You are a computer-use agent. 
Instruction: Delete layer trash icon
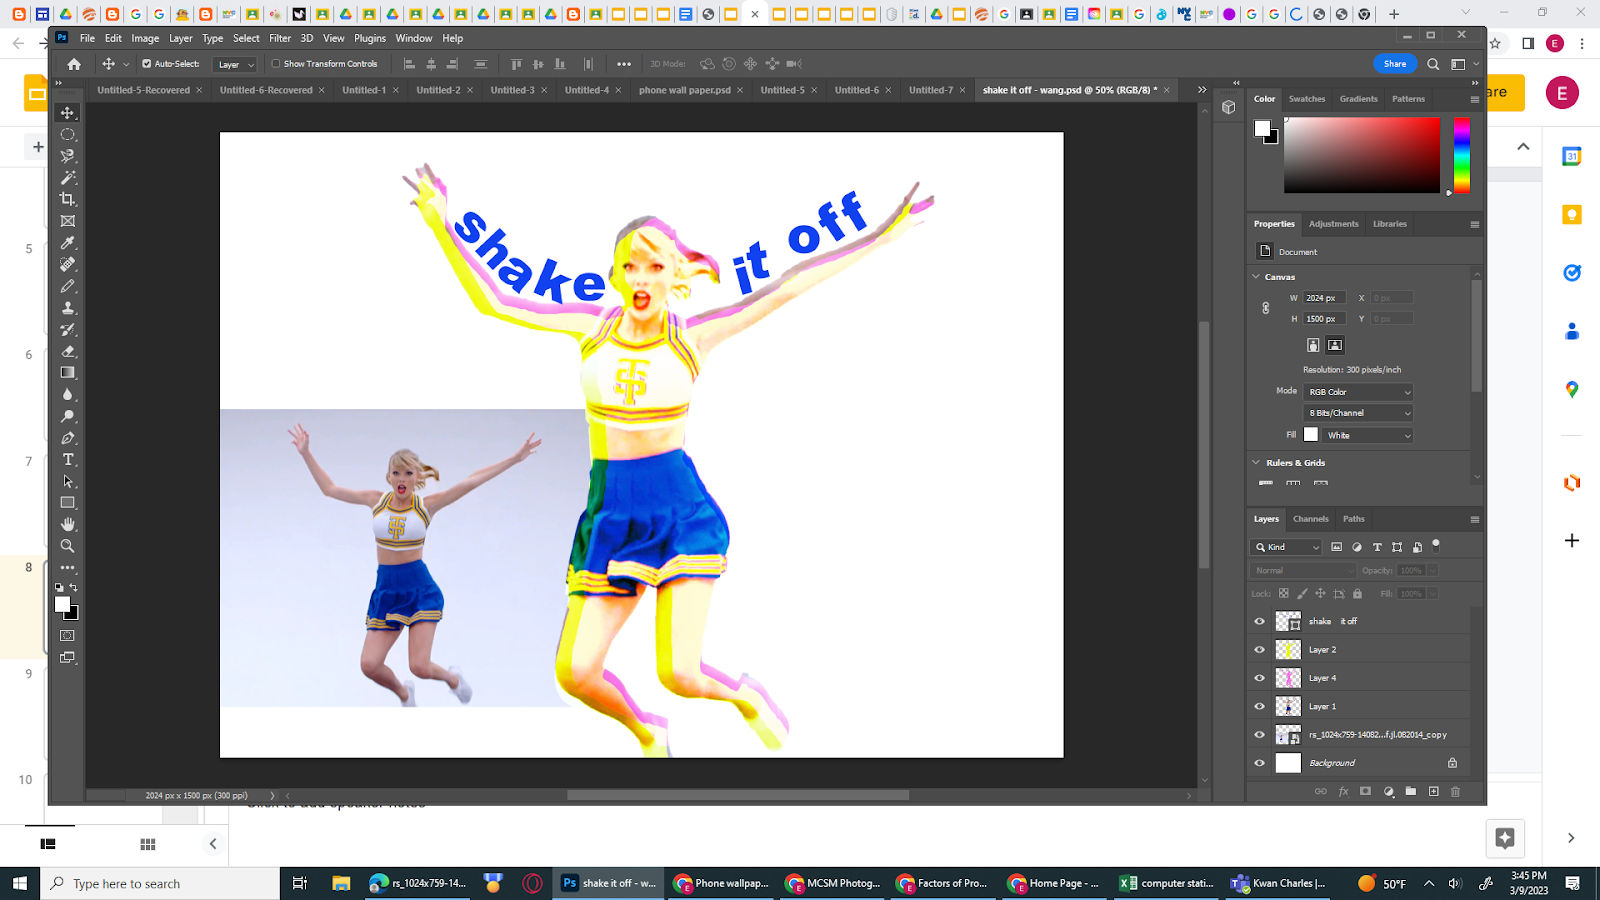point(1455,791)
